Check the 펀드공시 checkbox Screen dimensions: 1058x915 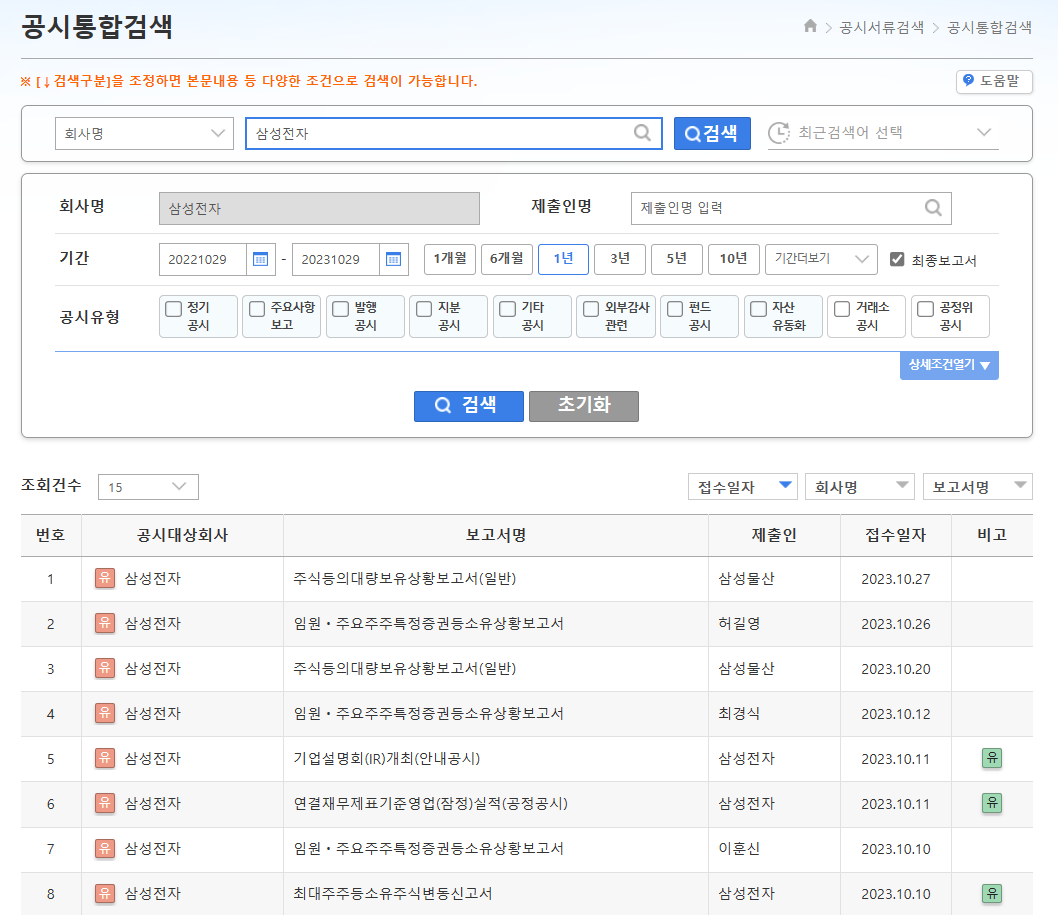point(675,308)
